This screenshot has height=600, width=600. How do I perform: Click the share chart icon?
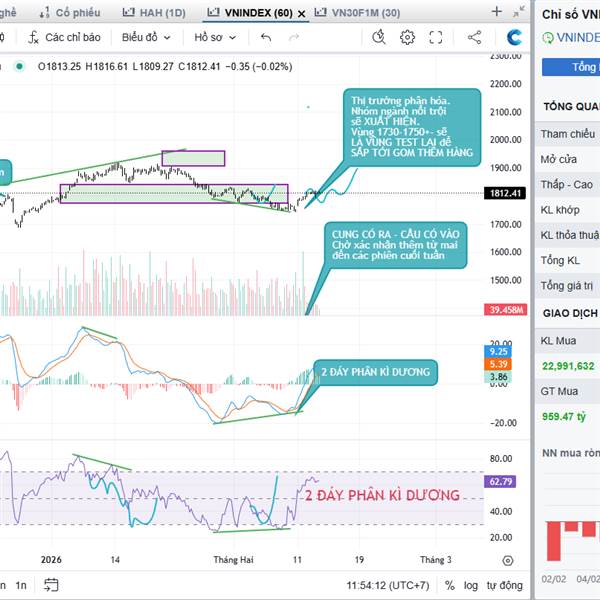(x=474, y=38)
